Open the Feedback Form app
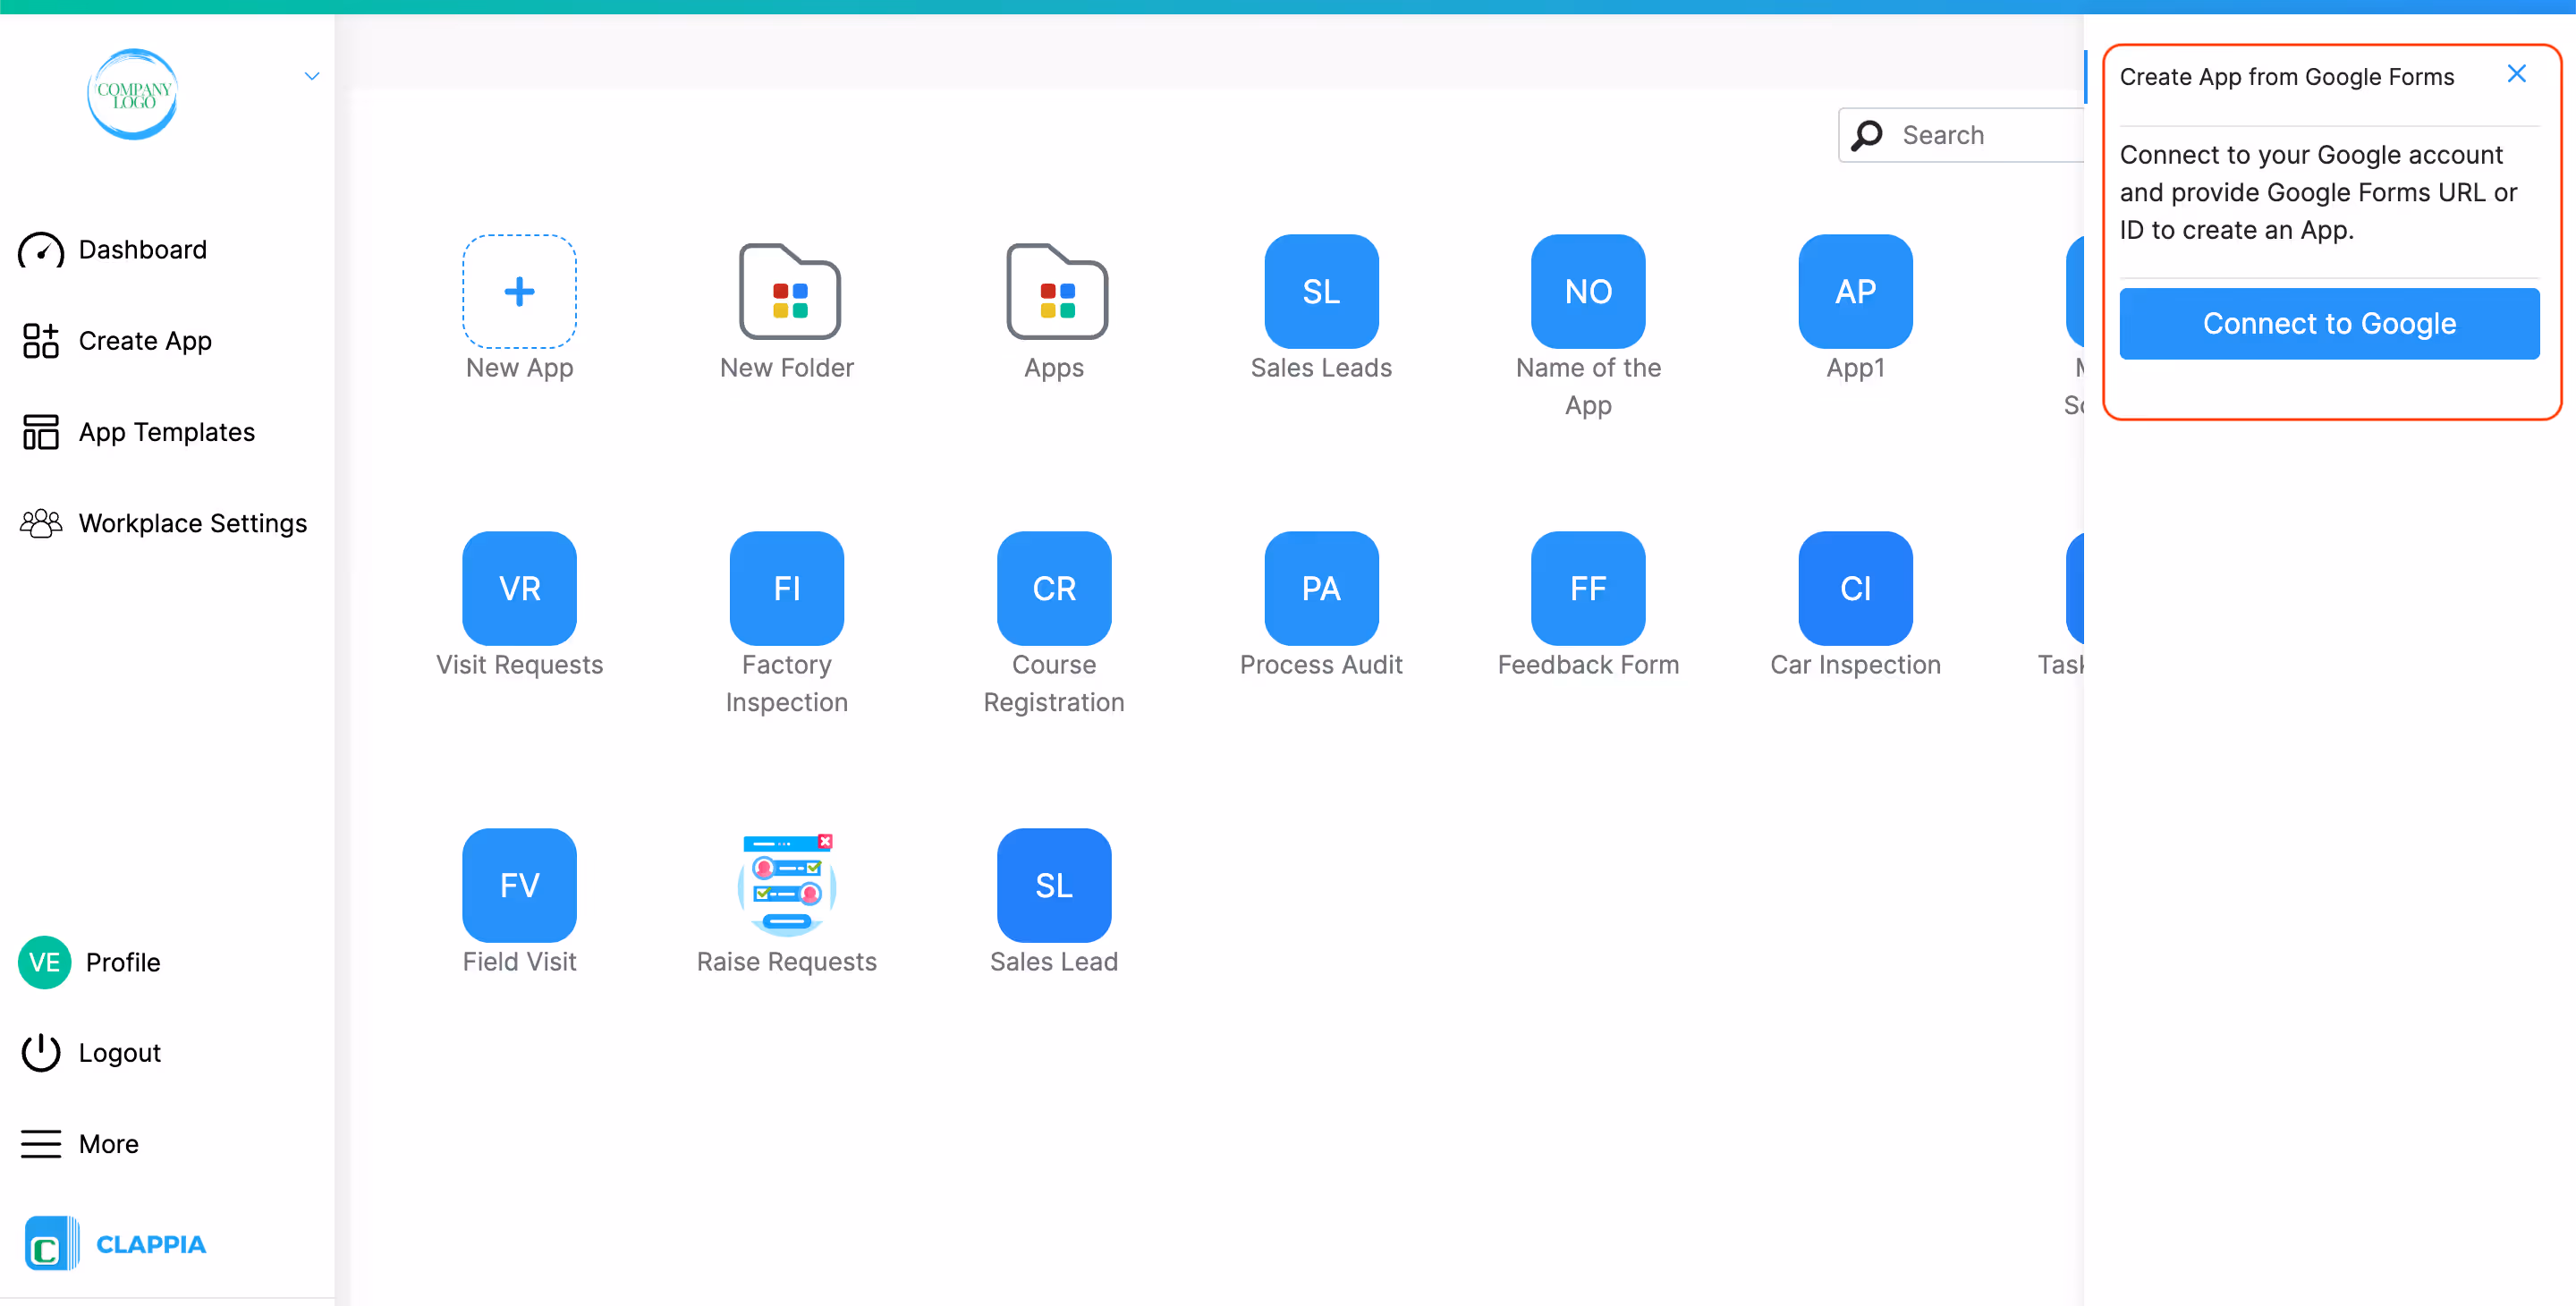Screen dimensions: 2576x1306 pyautogui.click(x=1587, y=588)
